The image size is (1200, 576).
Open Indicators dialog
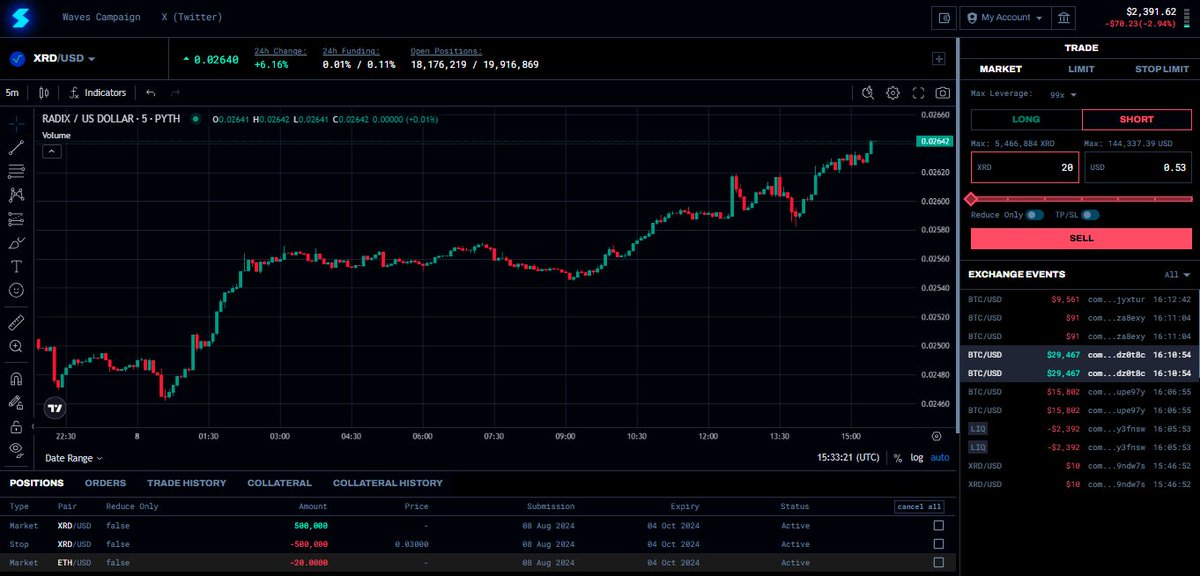(x=98, y=92)
